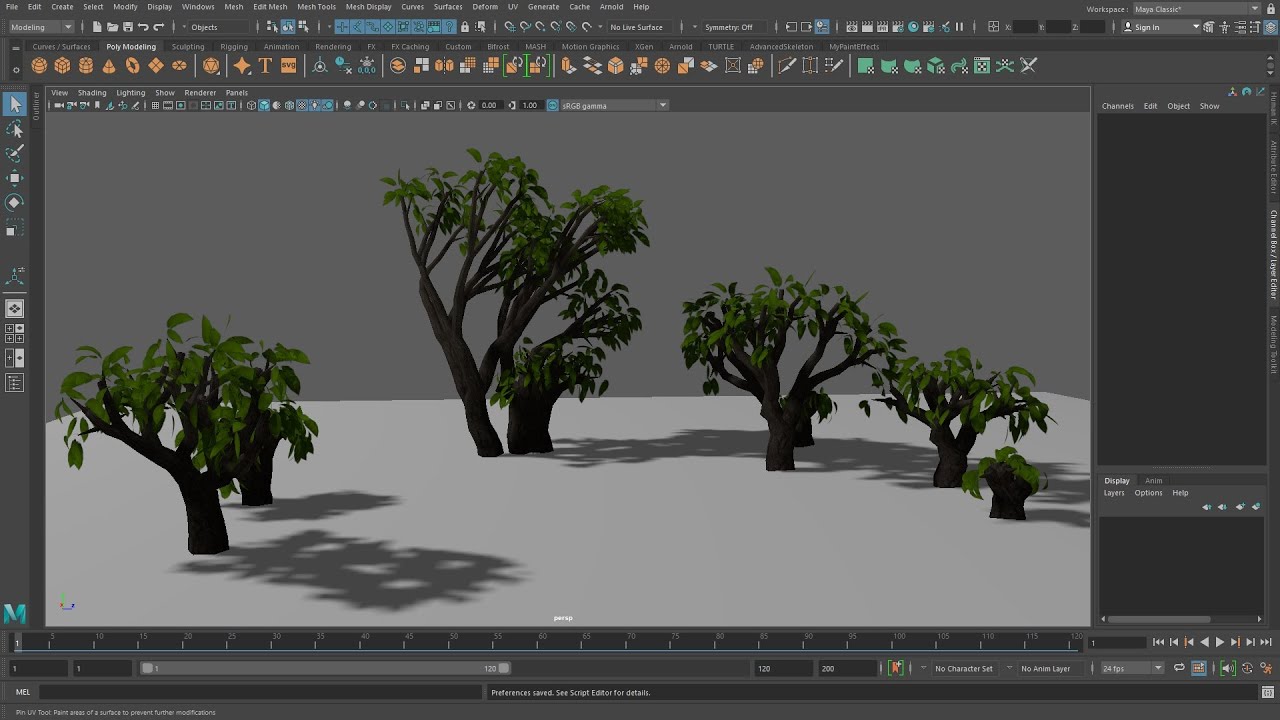The image size is (1280, 720).
Task: Create a polygon cylinder from the shelf
Action: coord(86,66)
